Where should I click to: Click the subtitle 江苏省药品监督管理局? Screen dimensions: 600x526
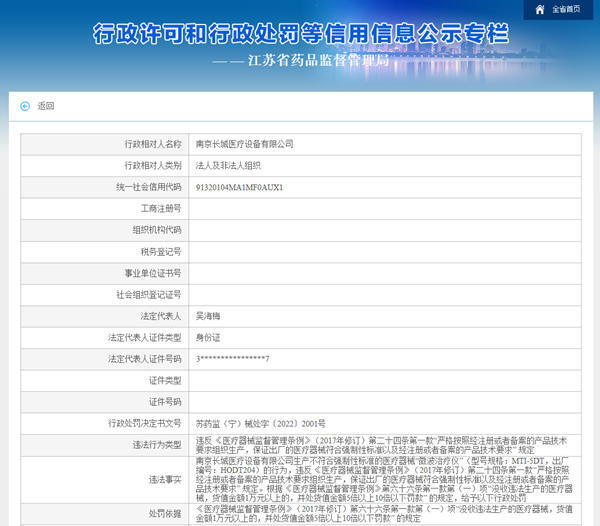point(318,60)
